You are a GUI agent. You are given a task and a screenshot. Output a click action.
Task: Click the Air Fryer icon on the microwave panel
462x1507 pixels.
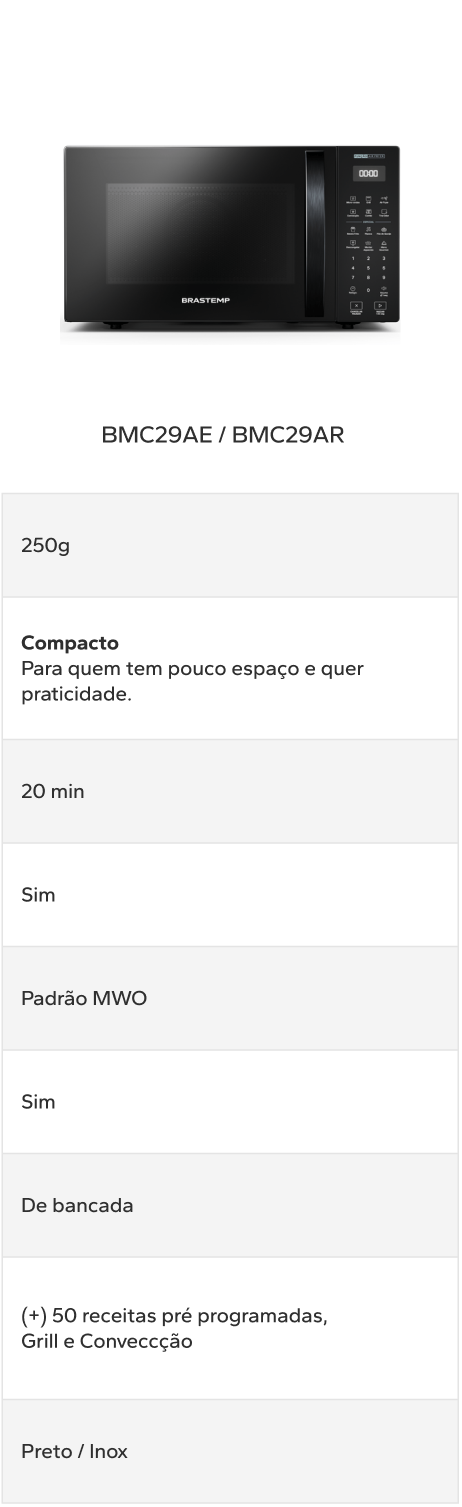[384, 200]
